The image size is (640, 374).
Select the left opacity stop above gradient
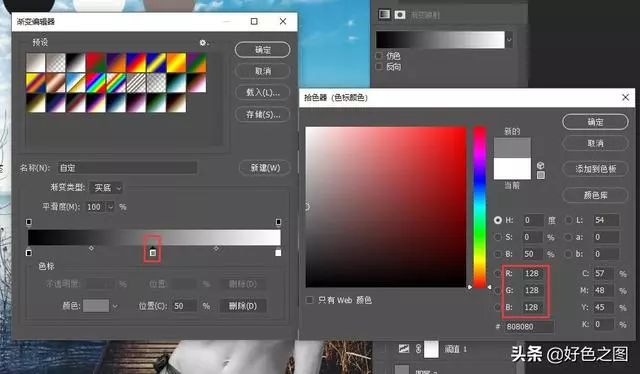click(29, 222)
